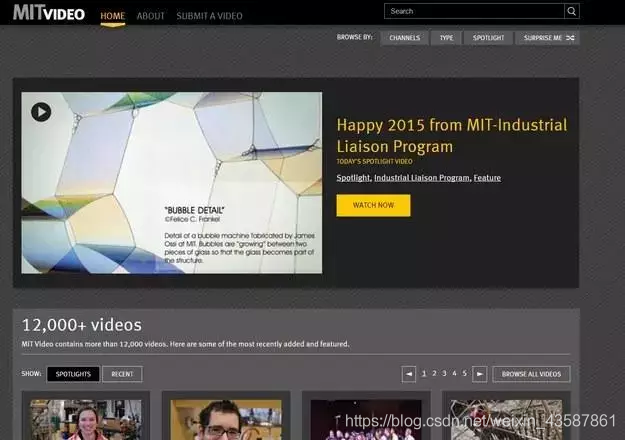
Task: Show Recent videos
Action: pyautogui.click(x=122, y=374)
